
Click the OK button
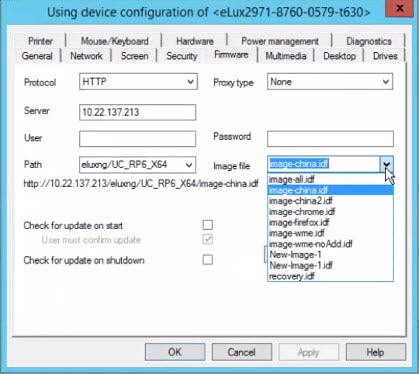click(175, 352)
